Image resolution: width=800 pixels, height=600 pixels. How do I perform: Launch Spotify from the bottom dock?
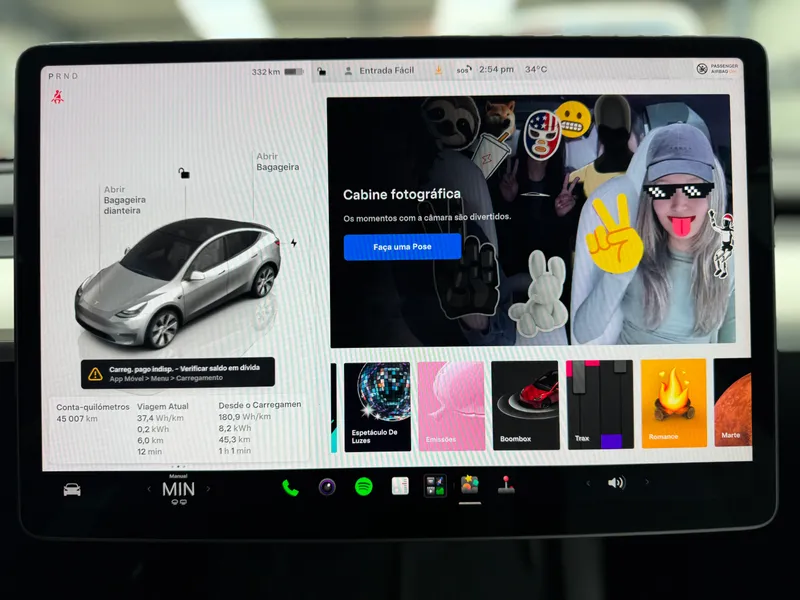(x=363, y=487)
